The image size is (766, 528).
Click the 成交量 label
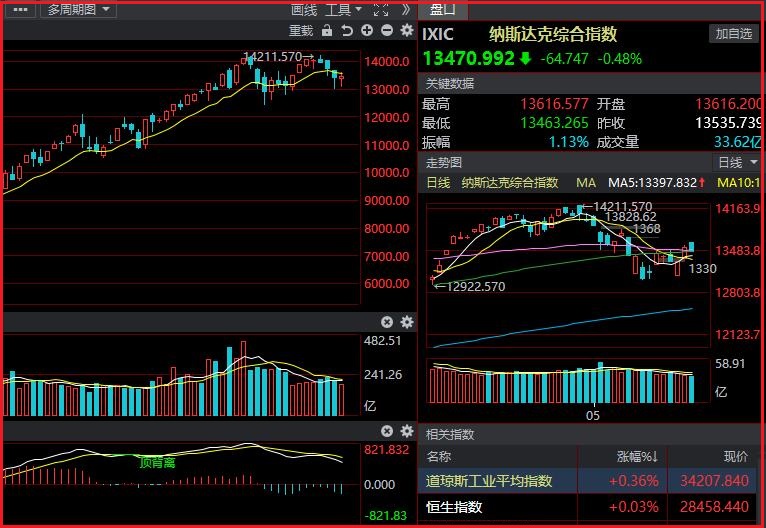point(617,142)
